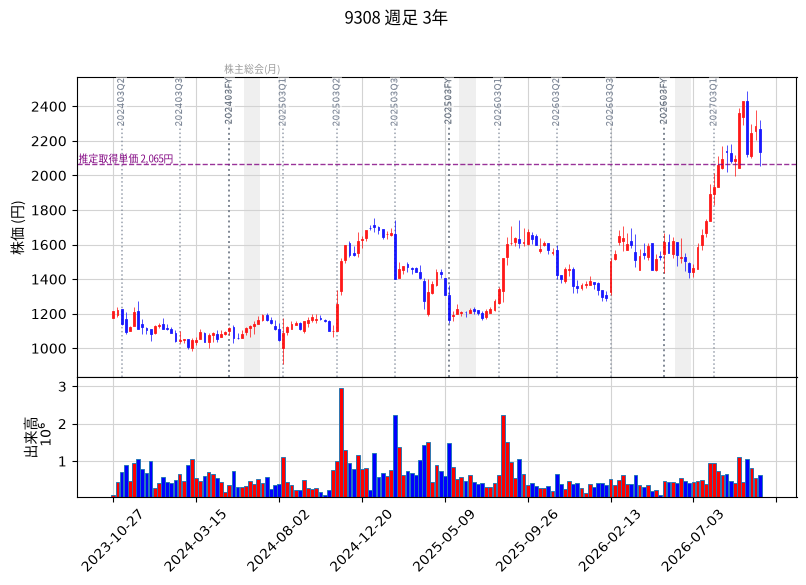Click the 1200 price tick label
The width and height of the screenshot is (806, 585).
[49, 314]
